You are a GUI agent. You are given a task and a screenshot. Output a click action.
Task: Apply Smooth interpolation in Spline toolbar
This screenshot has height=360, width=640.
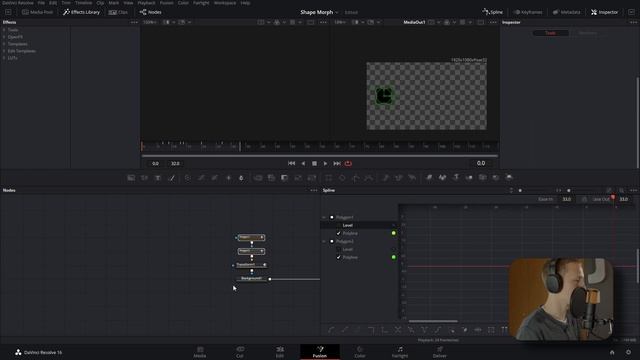pyautogui.click(x=331, y=329)
